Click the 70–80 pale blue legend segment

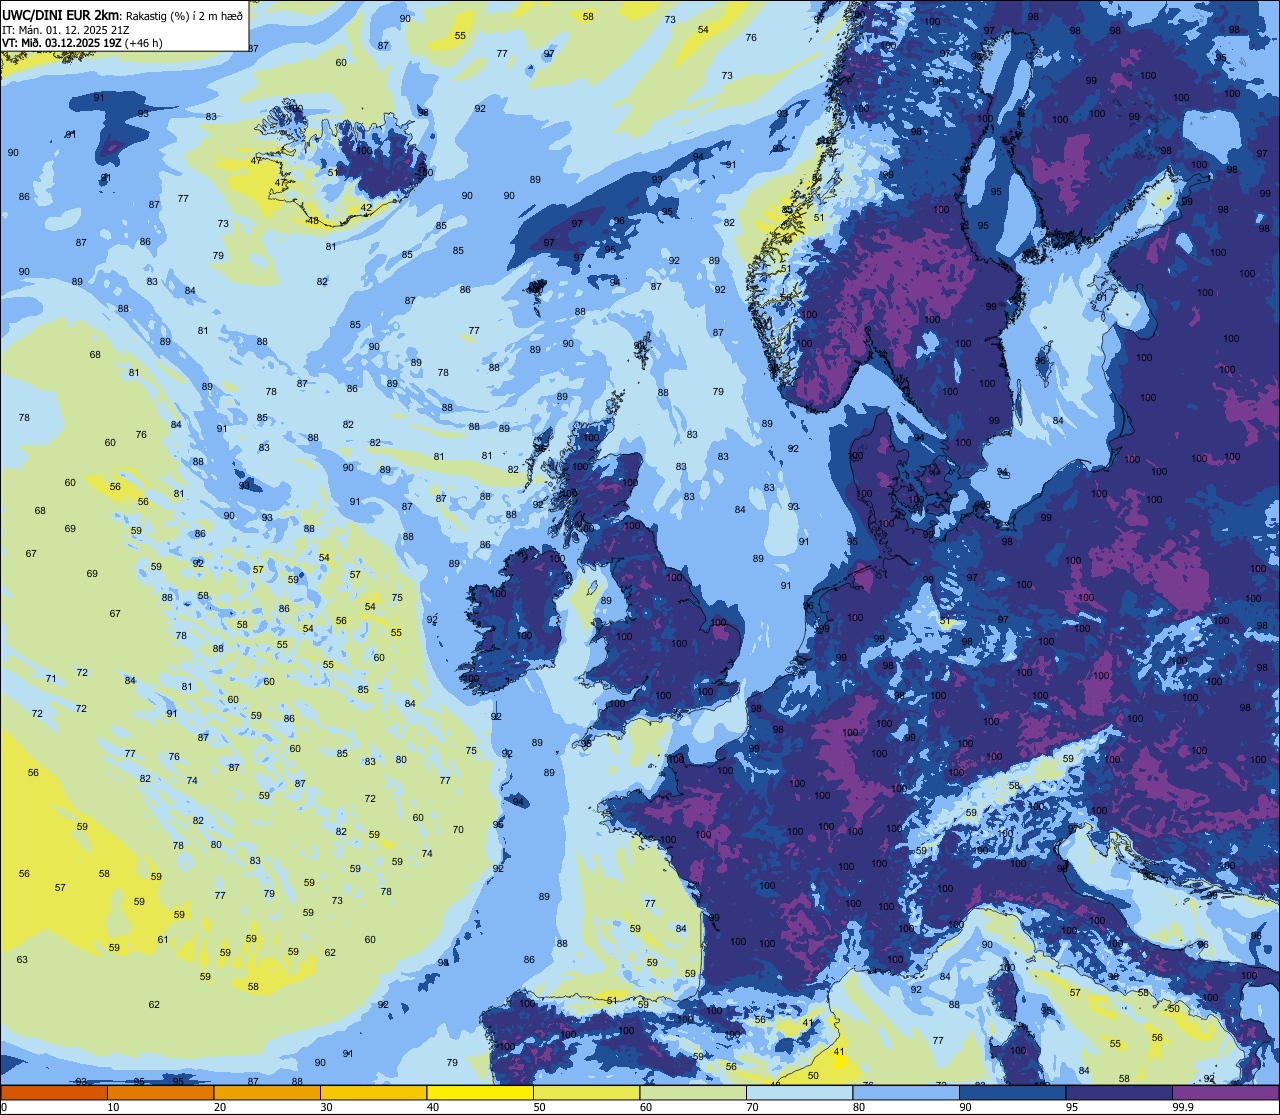(x=799, y=1093)
